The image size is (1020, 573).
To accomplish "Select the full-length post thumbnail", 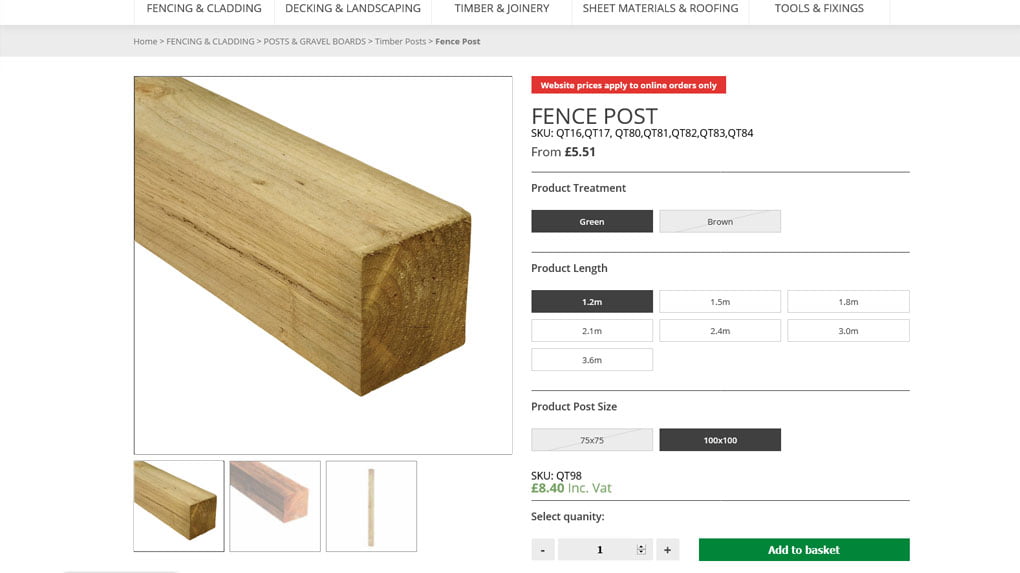I will tap(371, 505).
